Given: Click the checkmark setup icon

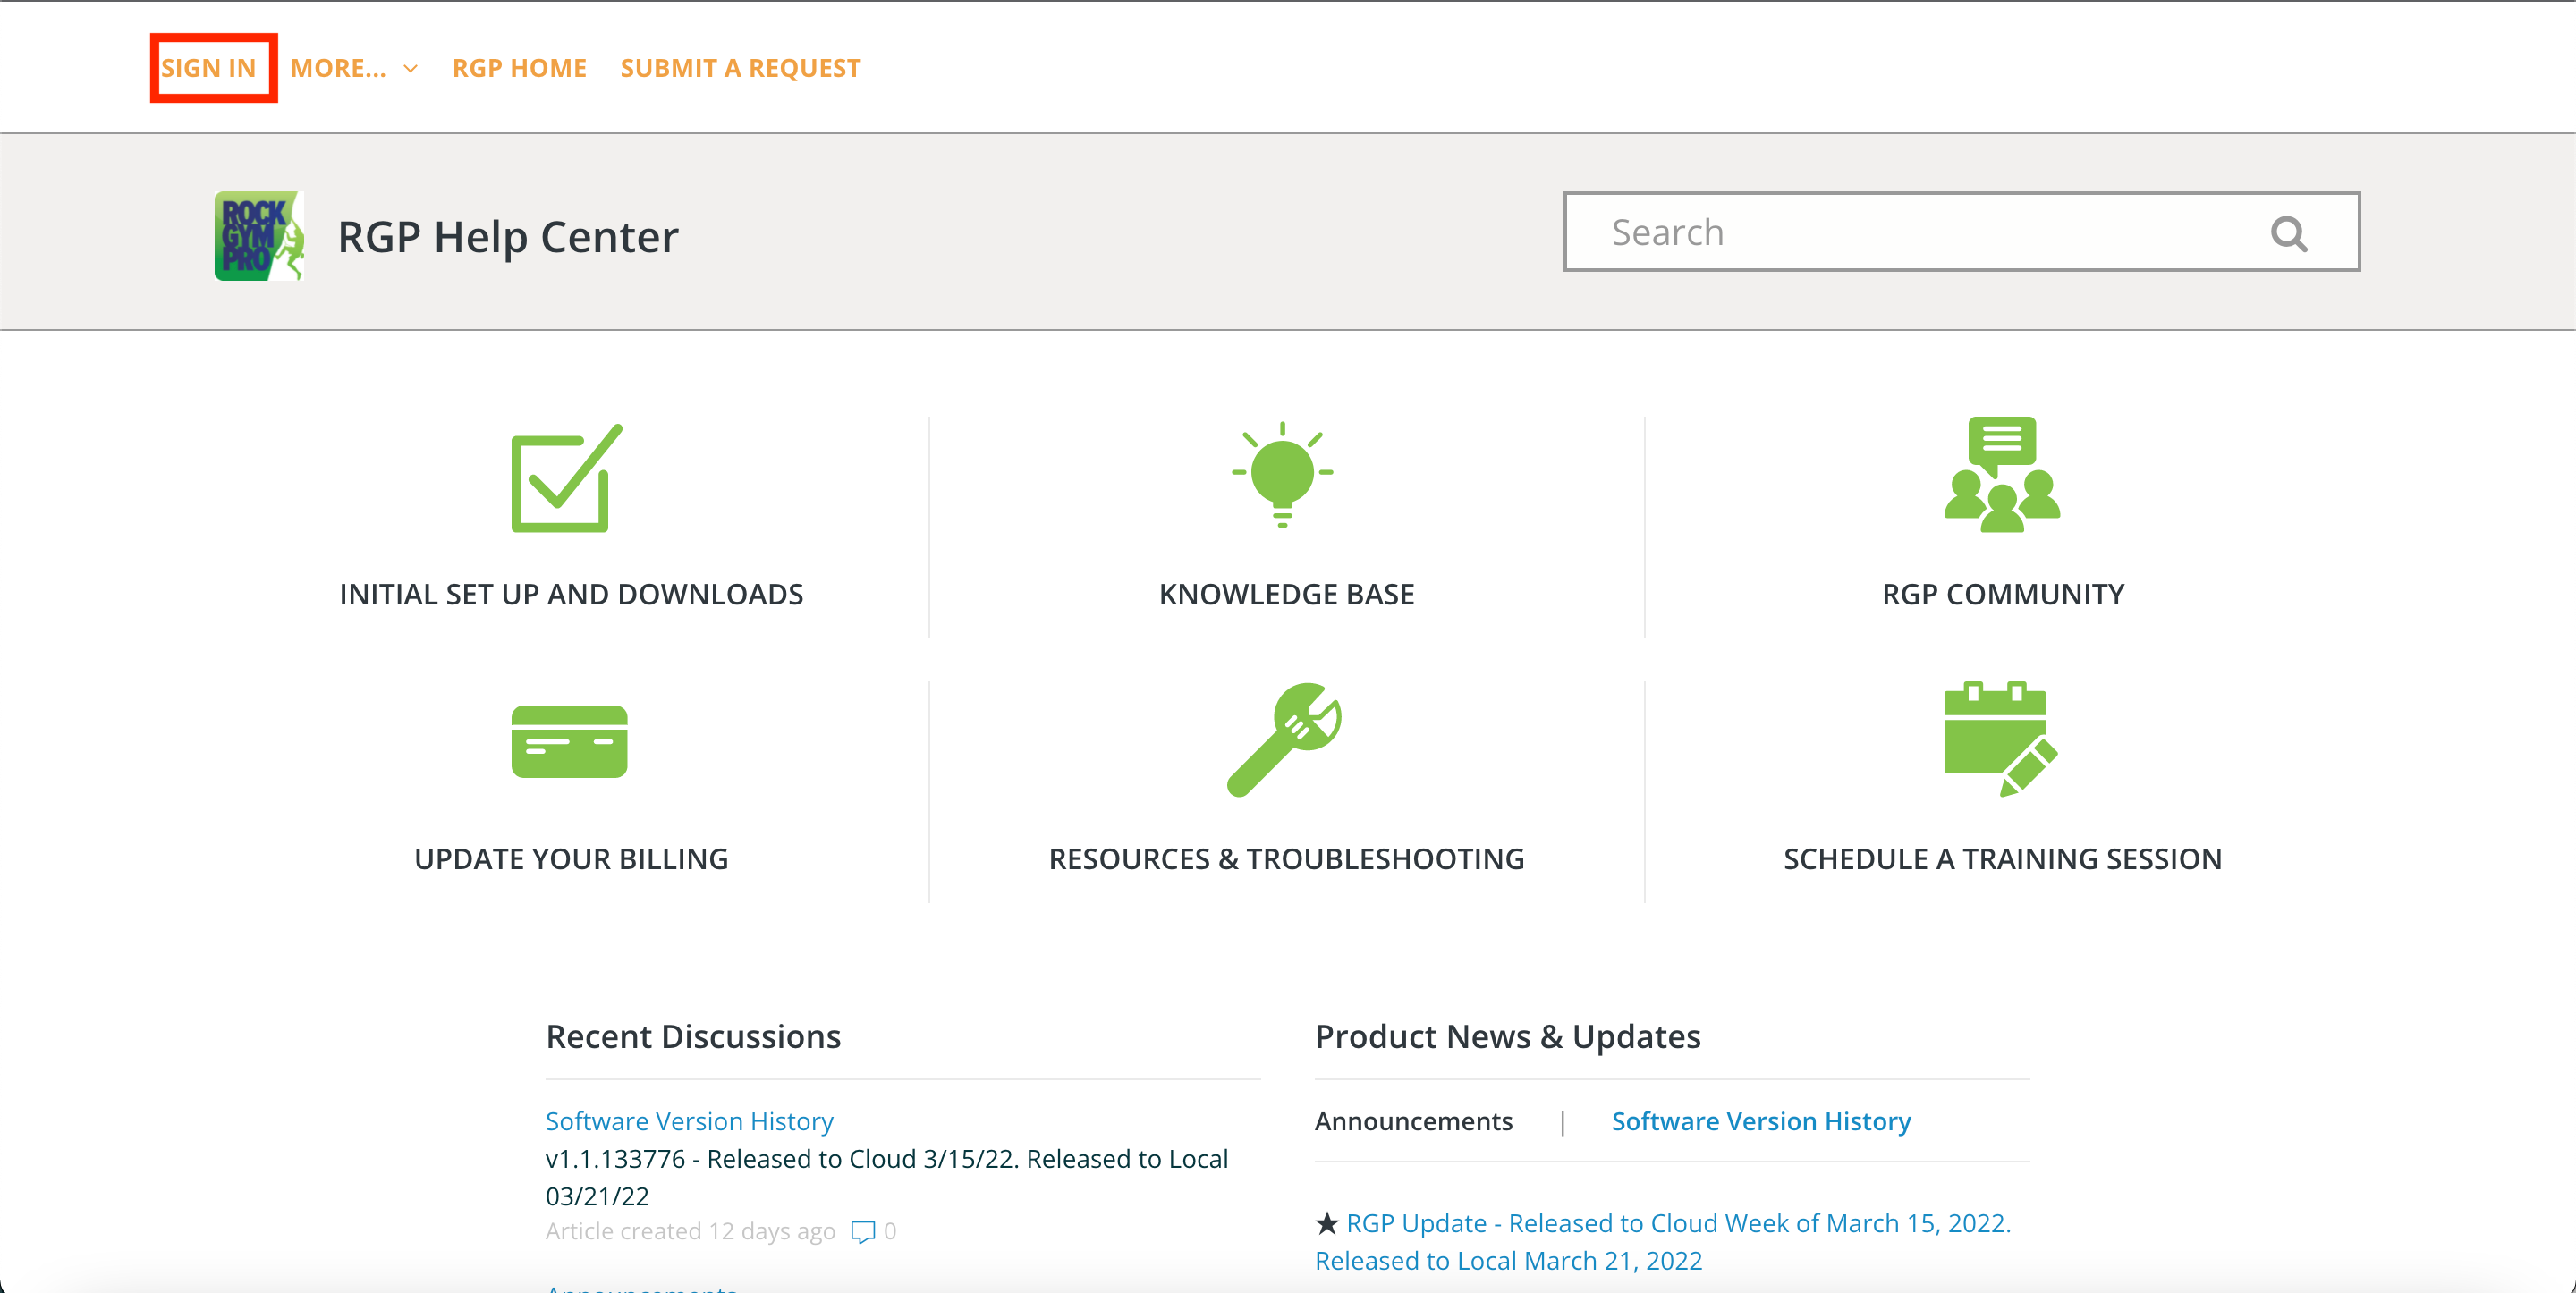Looking at the screenshot, I should [567, 478].
